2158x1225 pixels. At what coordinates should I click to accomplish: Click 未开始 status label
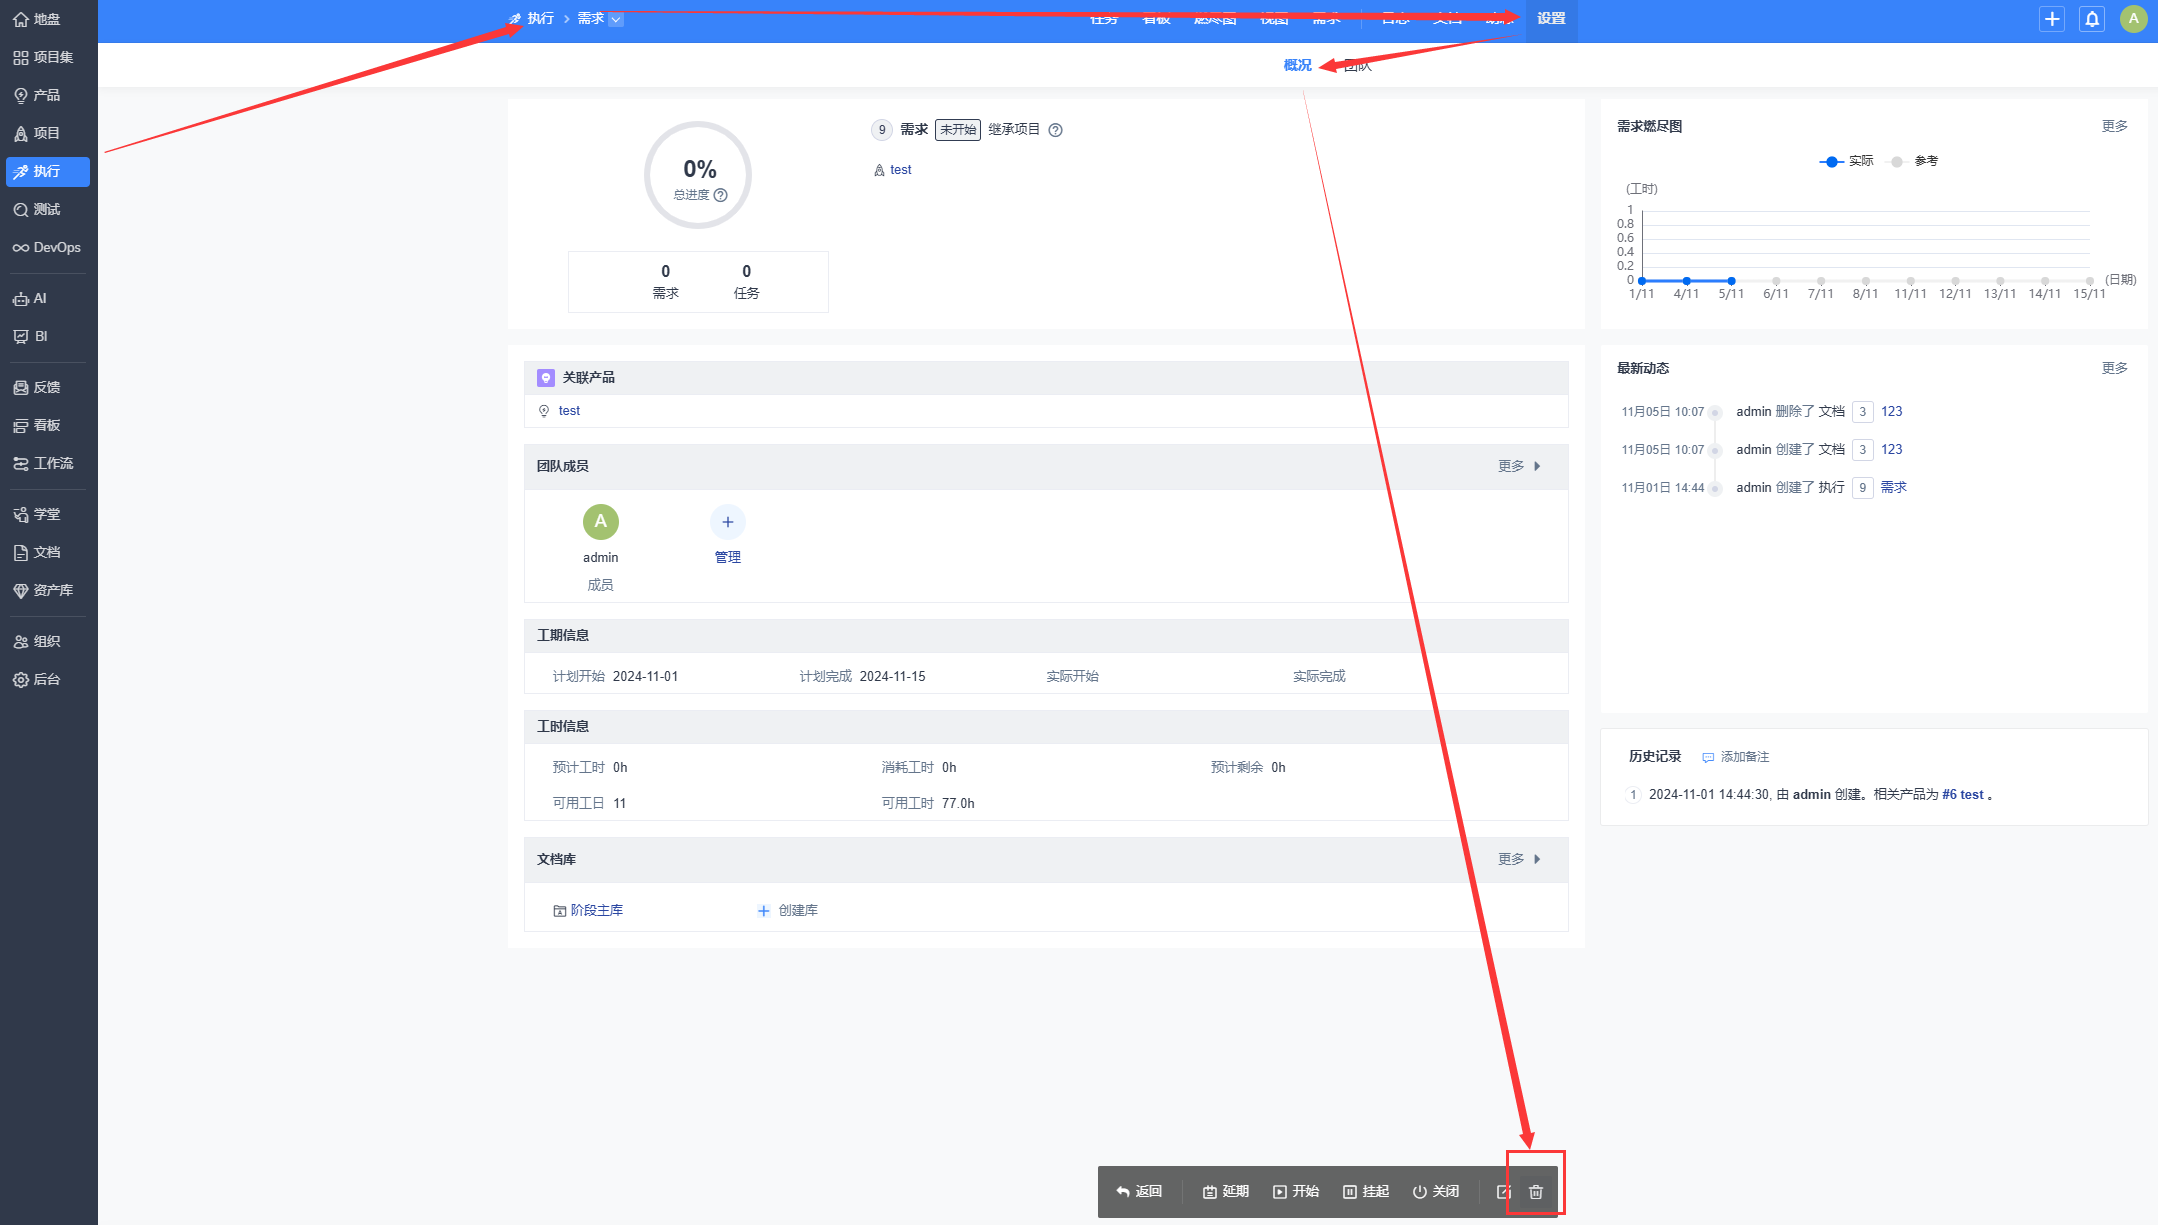957,129
